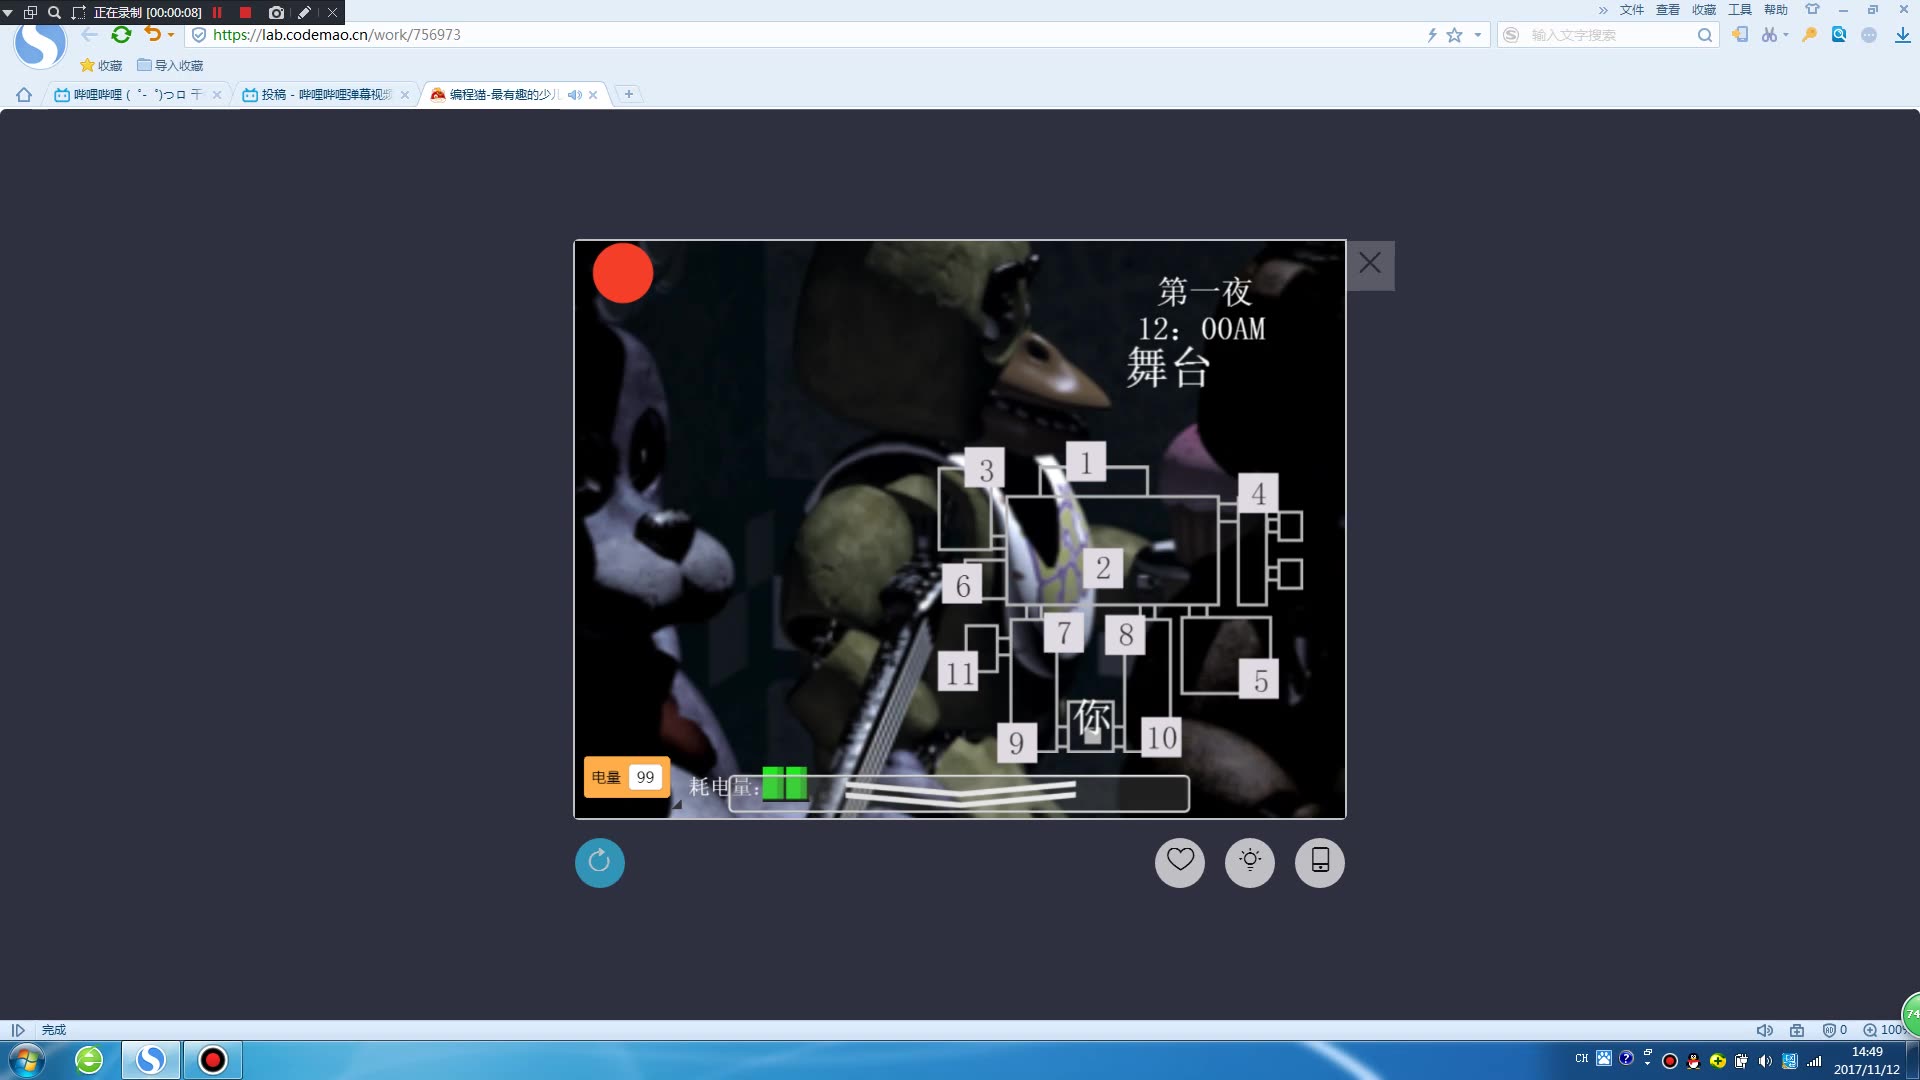Image resolution: width=1920 pixels, height=1080 pixels.
Task: Click the shirt skin icon
Action: tap(1812, 9)
